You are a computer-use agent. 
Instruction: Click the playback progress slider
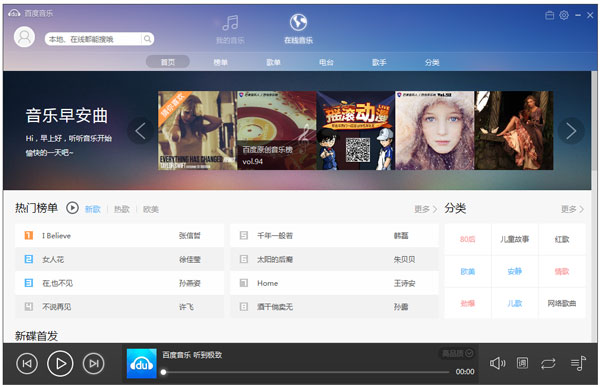pyautogui.click(x=306, y=372)
